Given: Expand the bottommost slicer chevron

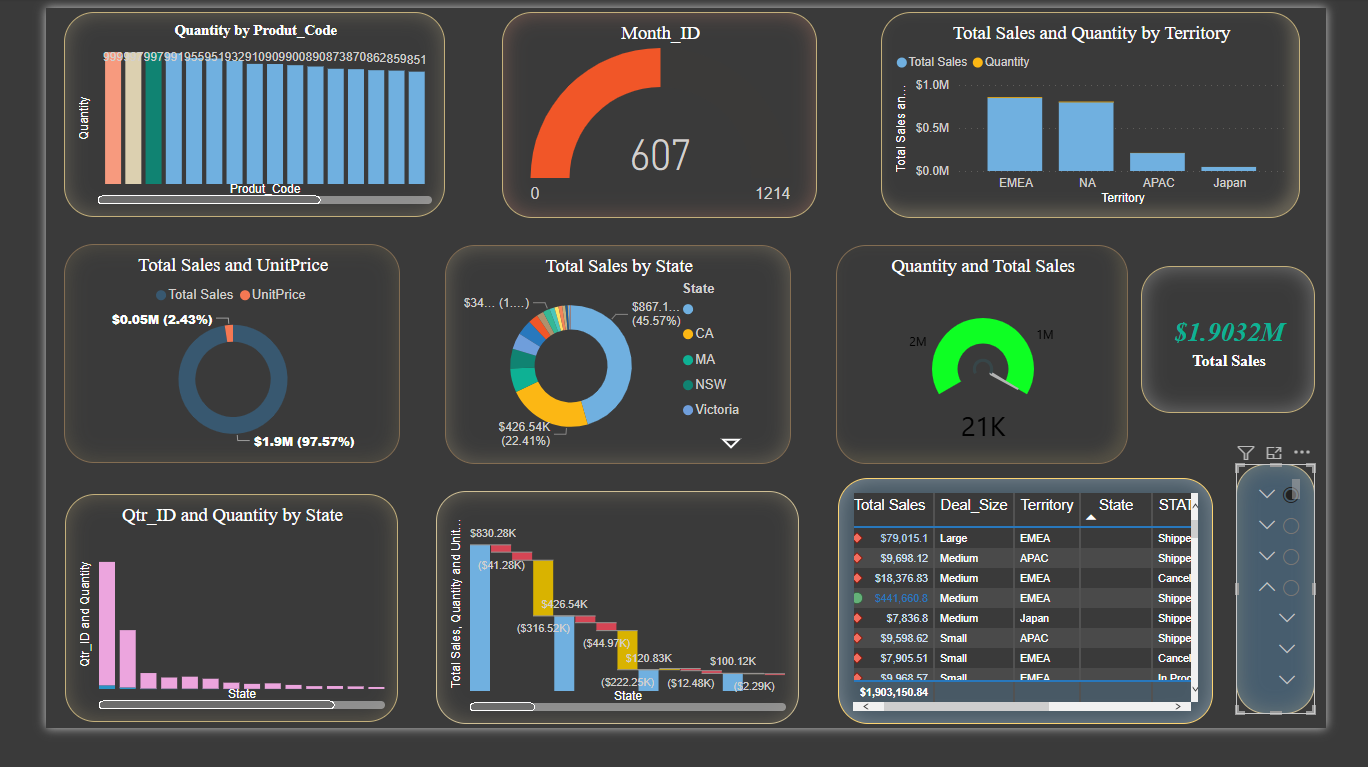Looking at the screenshot, I should click(x=1287, y=680).
